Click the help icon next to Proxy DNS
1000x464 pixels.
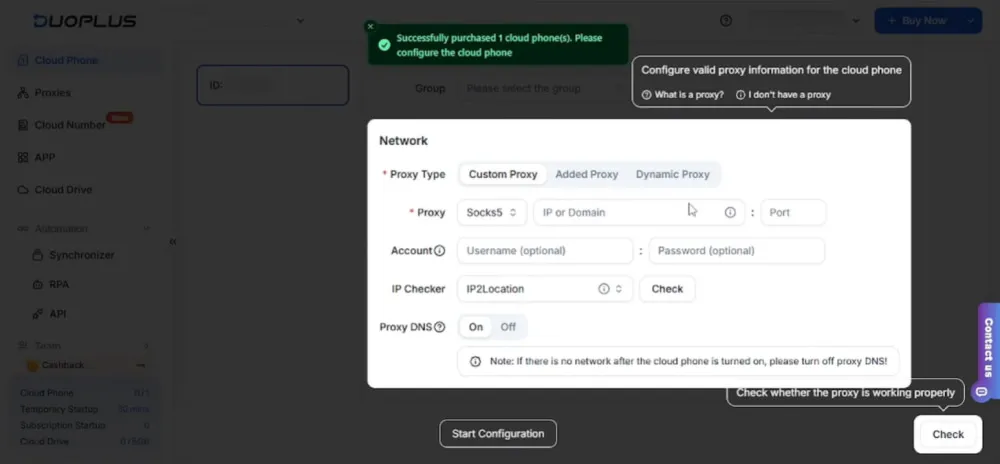[439, 327]
